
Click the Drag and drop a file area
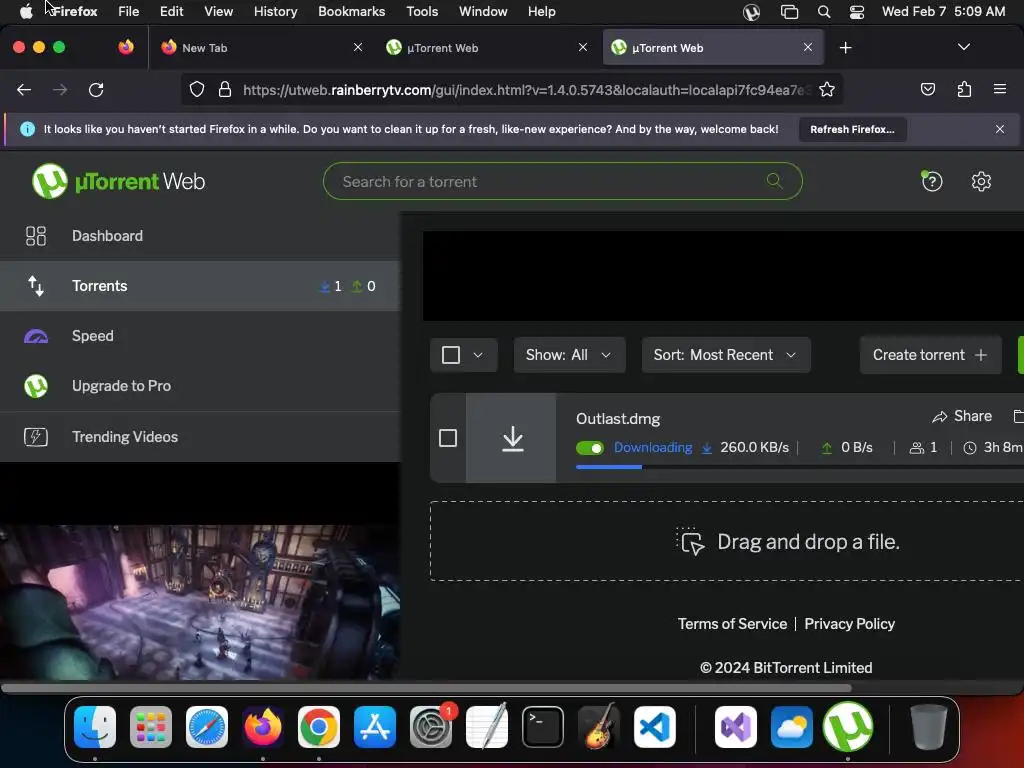tap(727, 541)
